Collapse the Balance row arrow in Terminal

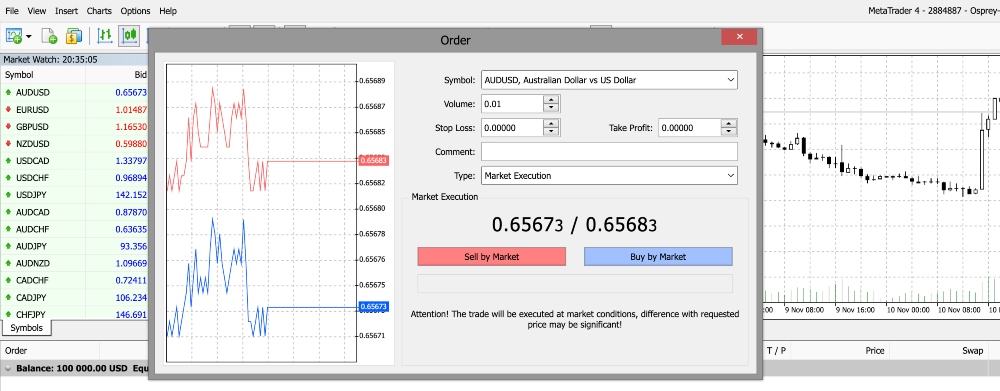point(8,368)
